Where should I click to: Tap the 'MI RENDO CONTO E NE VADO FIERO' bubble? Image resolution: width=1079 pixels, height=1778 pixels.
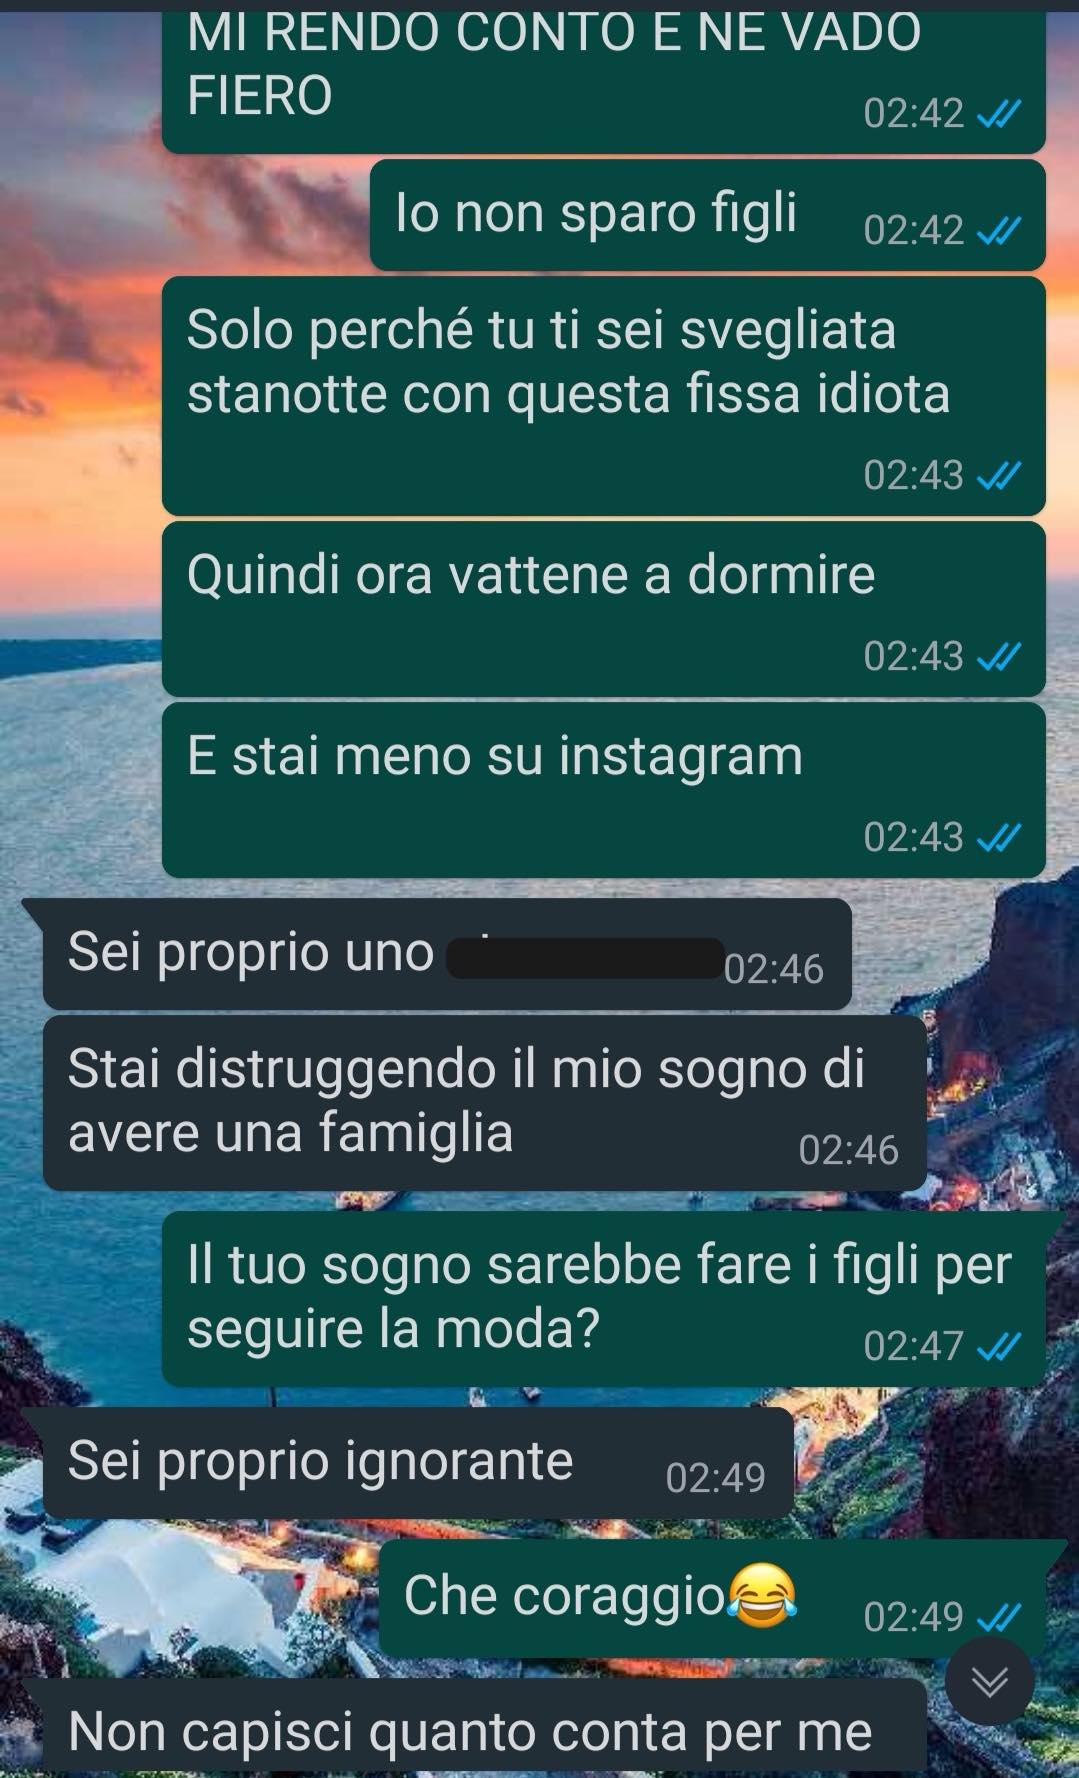pyautogui.click(x=603, y=76)
